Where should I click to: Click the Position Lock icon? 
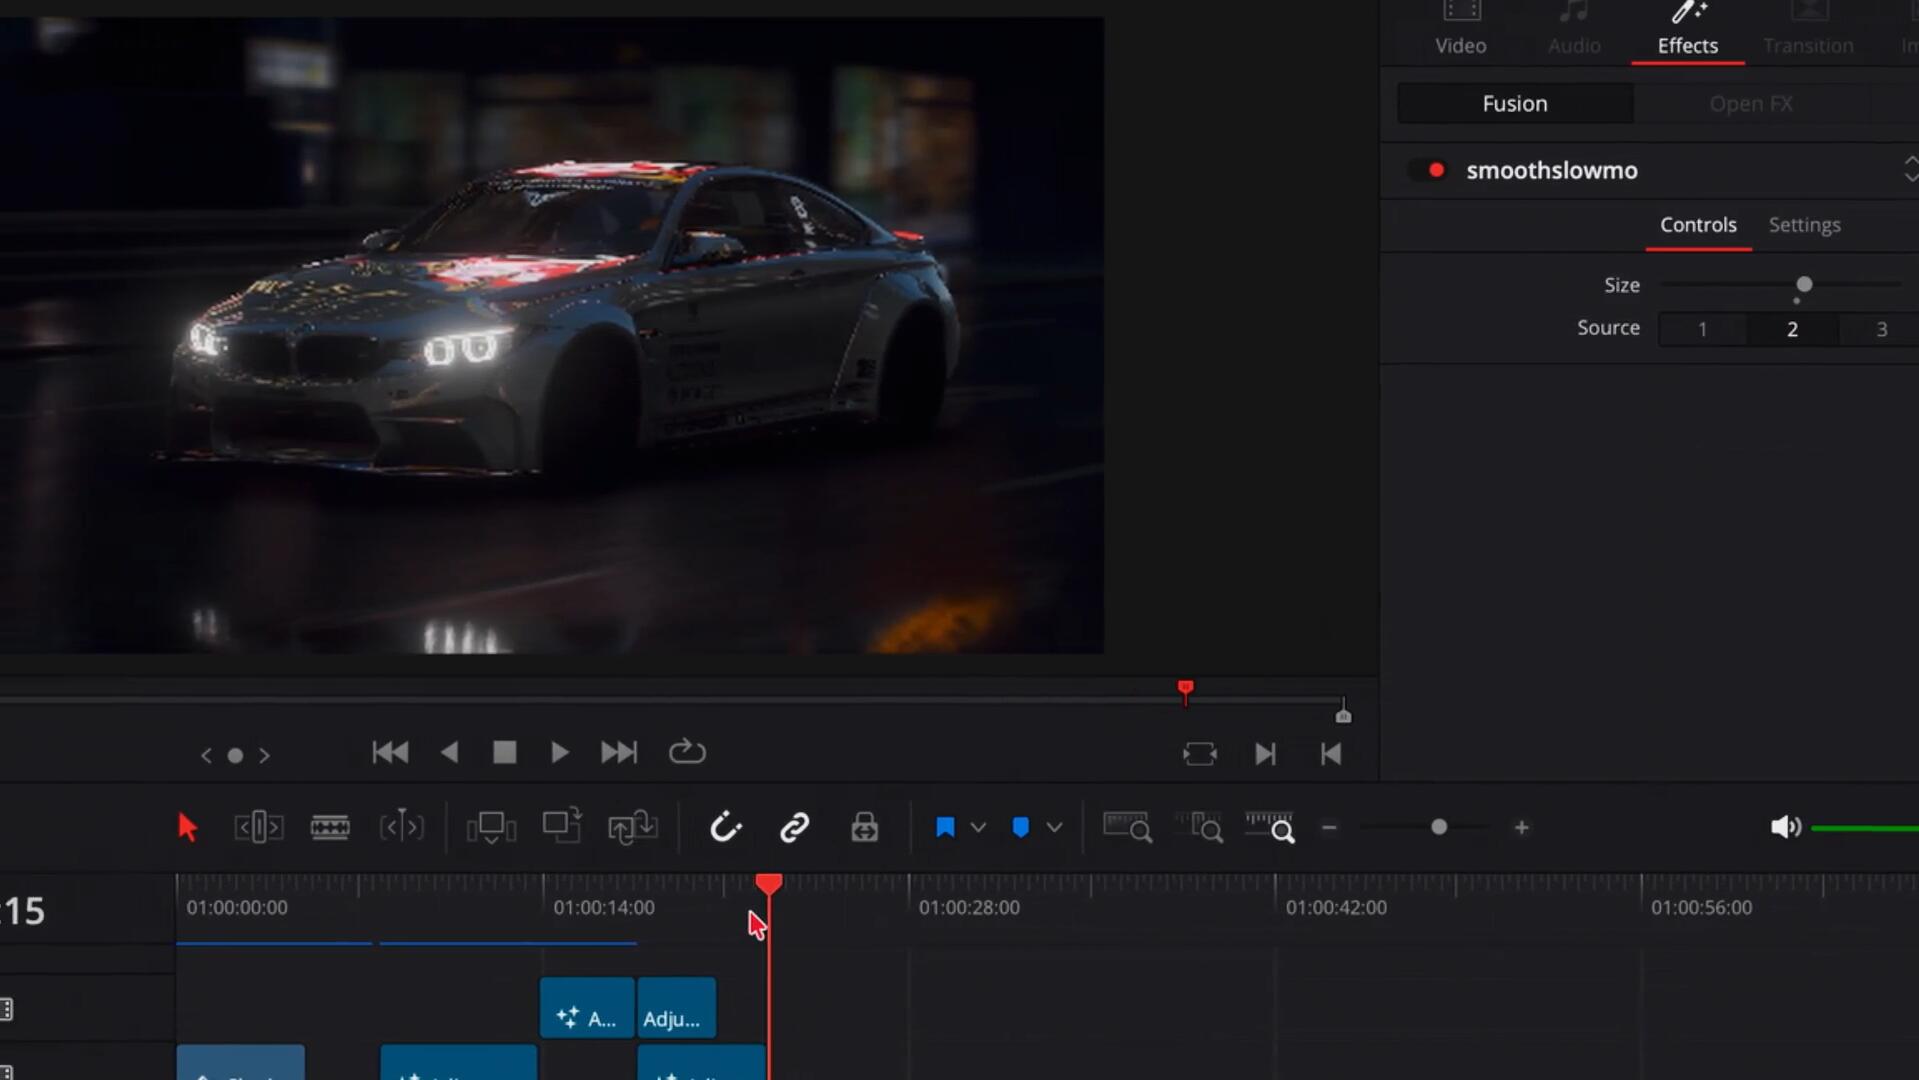(x=864, y=827)
